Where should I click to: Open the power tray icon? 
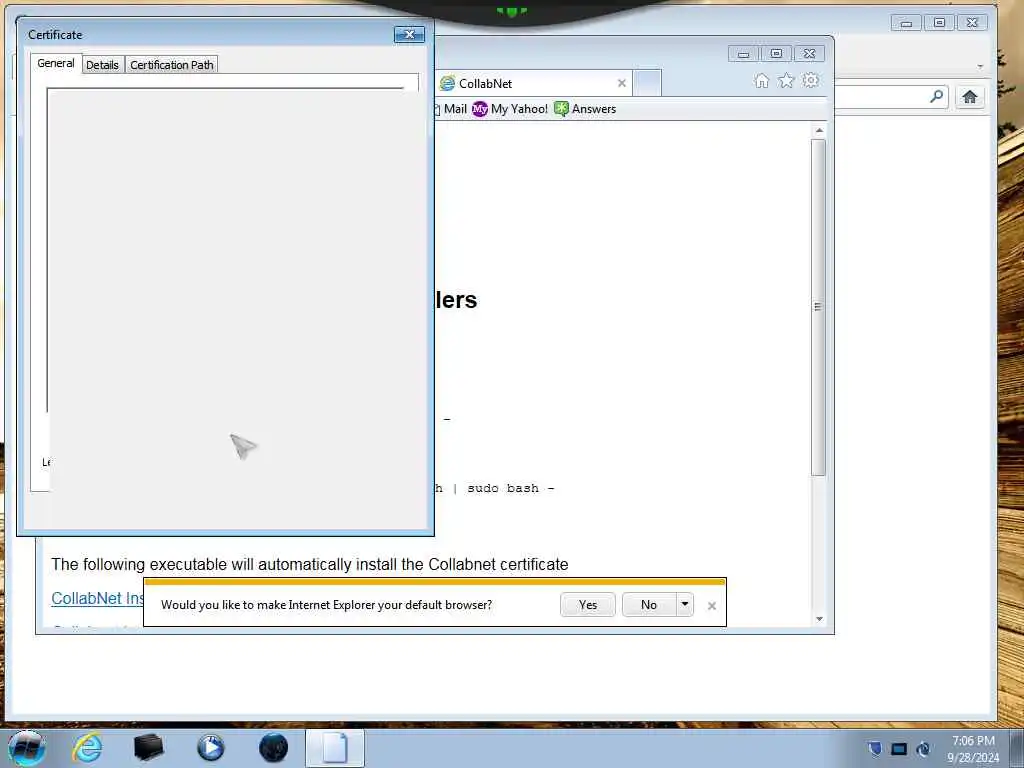click(x=923, y=748)
